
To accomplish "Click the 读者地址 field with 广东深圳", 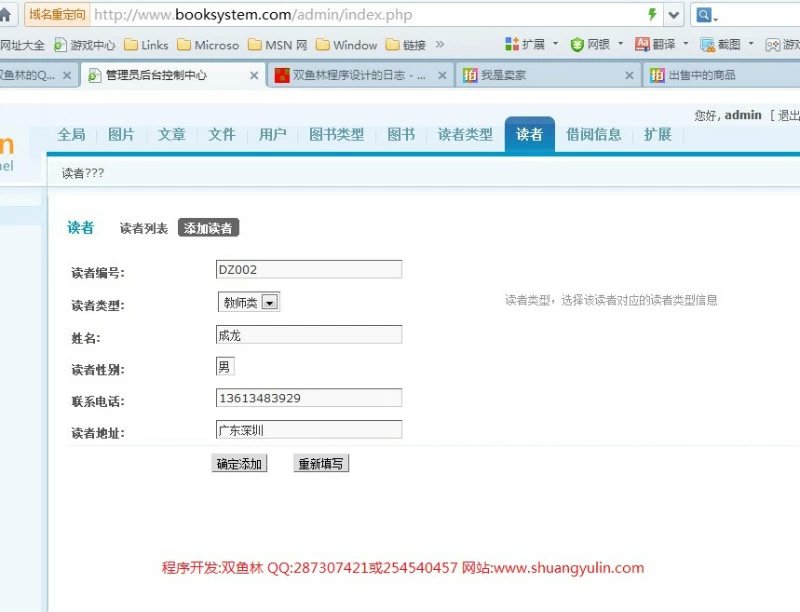I will coord(309,430).
